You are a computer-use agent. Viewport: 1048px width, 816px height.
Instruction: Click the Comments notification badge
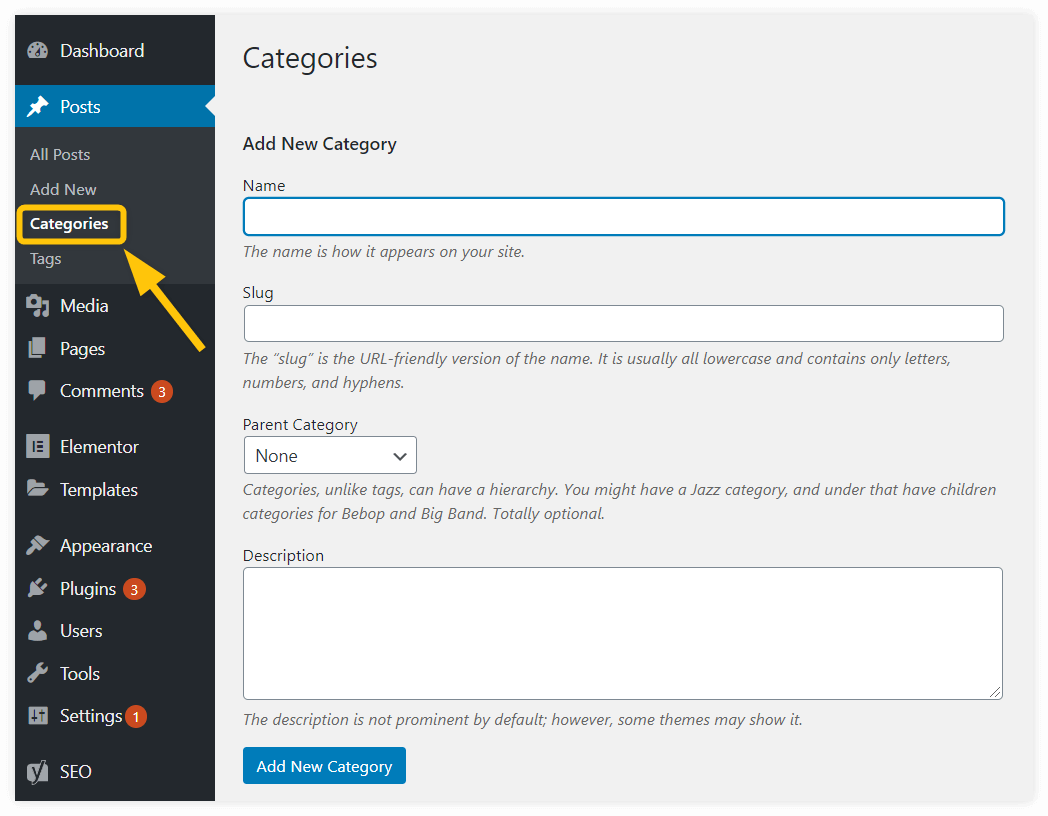point(161,390)
